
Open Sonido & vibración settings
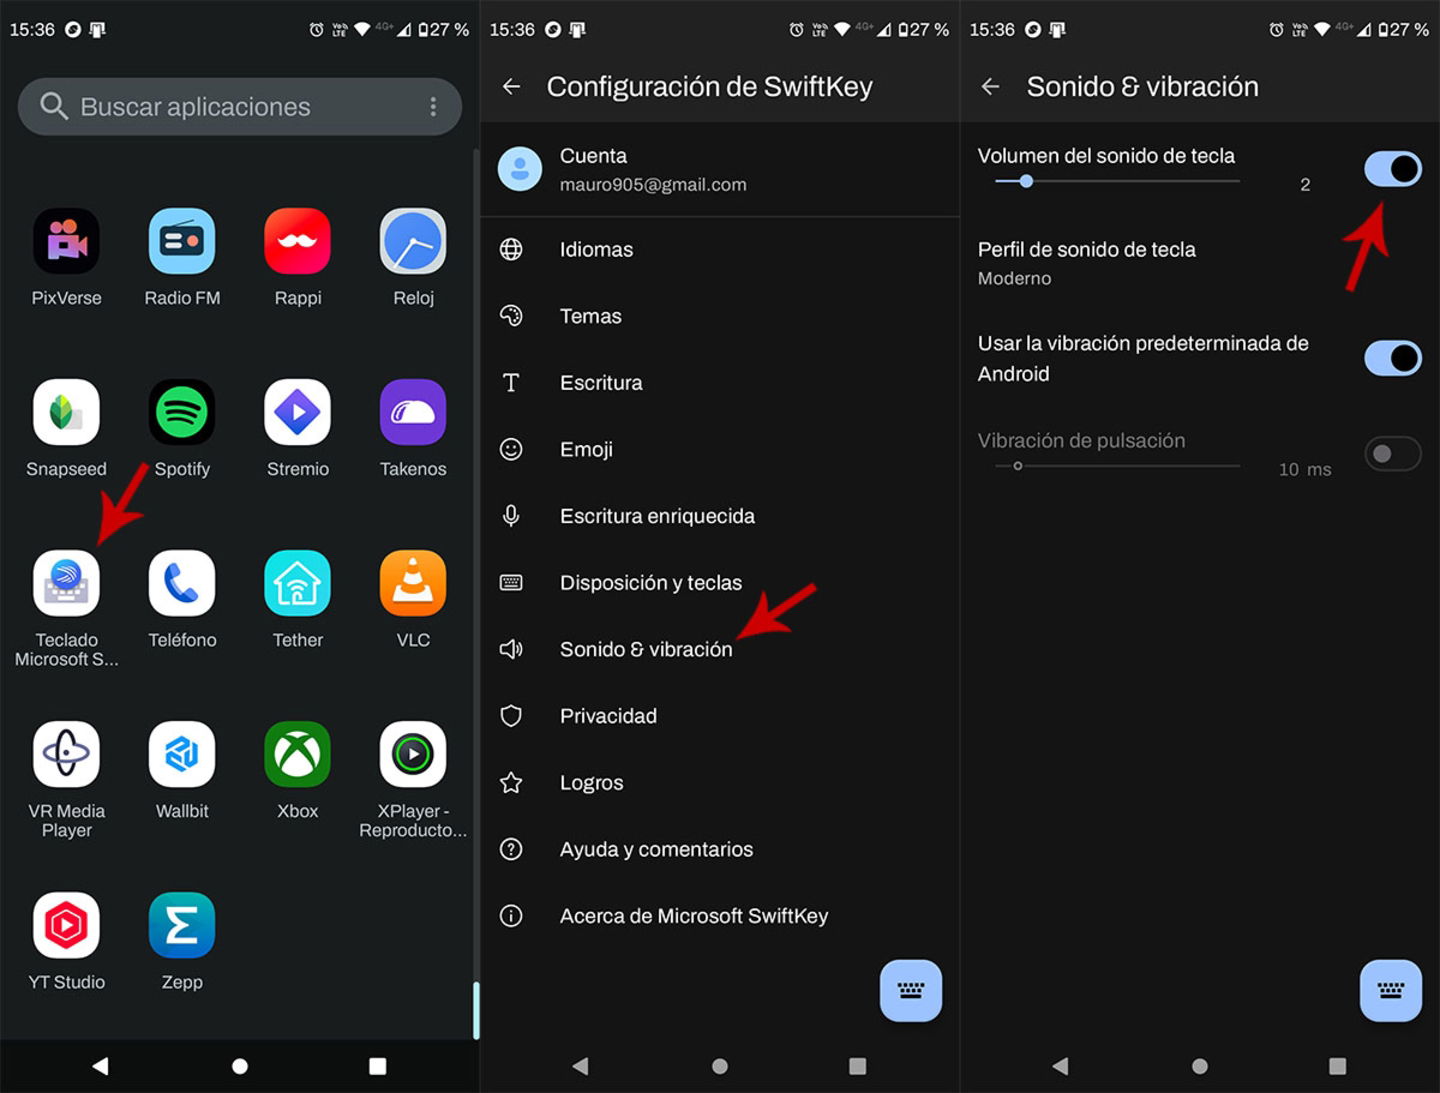[720, 649]
